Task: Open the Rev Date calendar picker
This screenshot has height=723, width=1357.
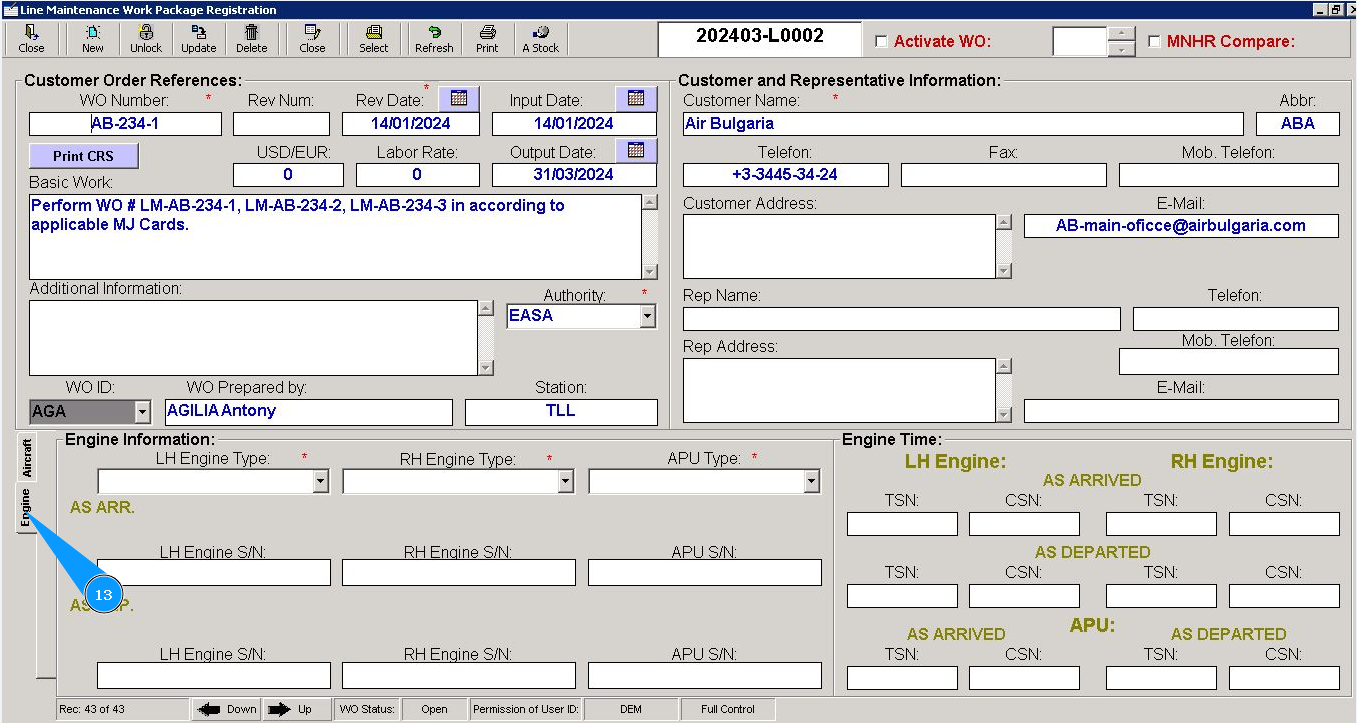Action: pyautogui.click(x=459, y=98)
